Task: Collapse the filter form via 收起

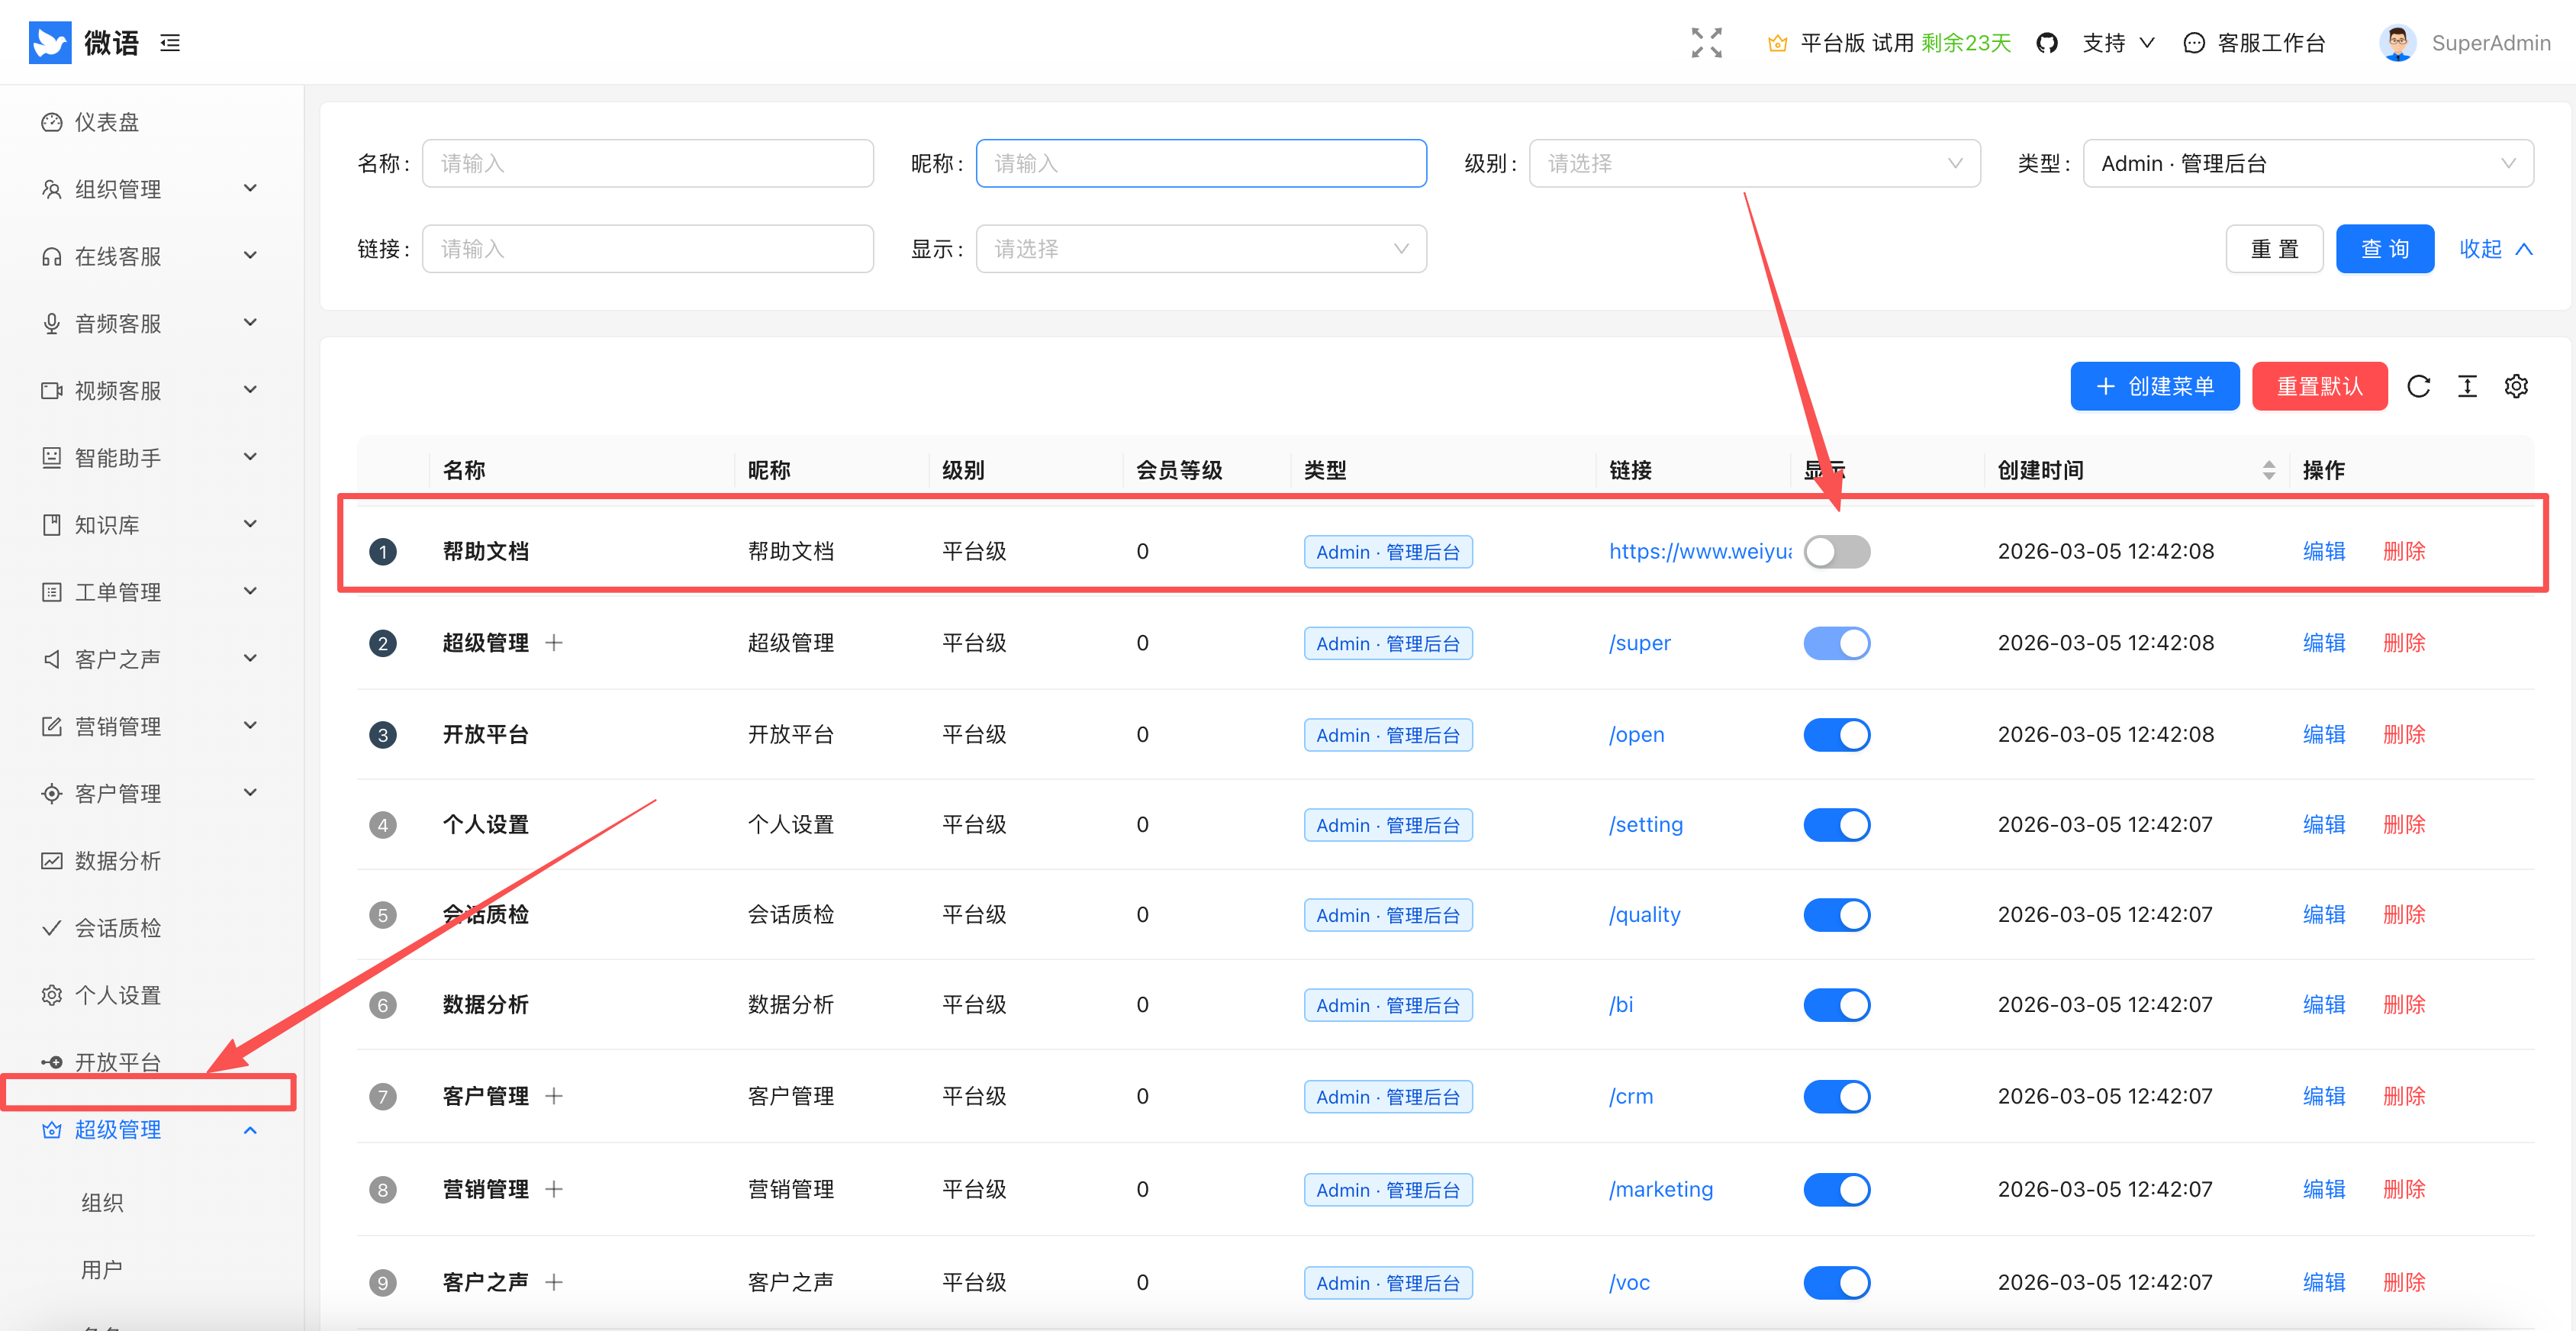Action: [x=2496, y=248]
